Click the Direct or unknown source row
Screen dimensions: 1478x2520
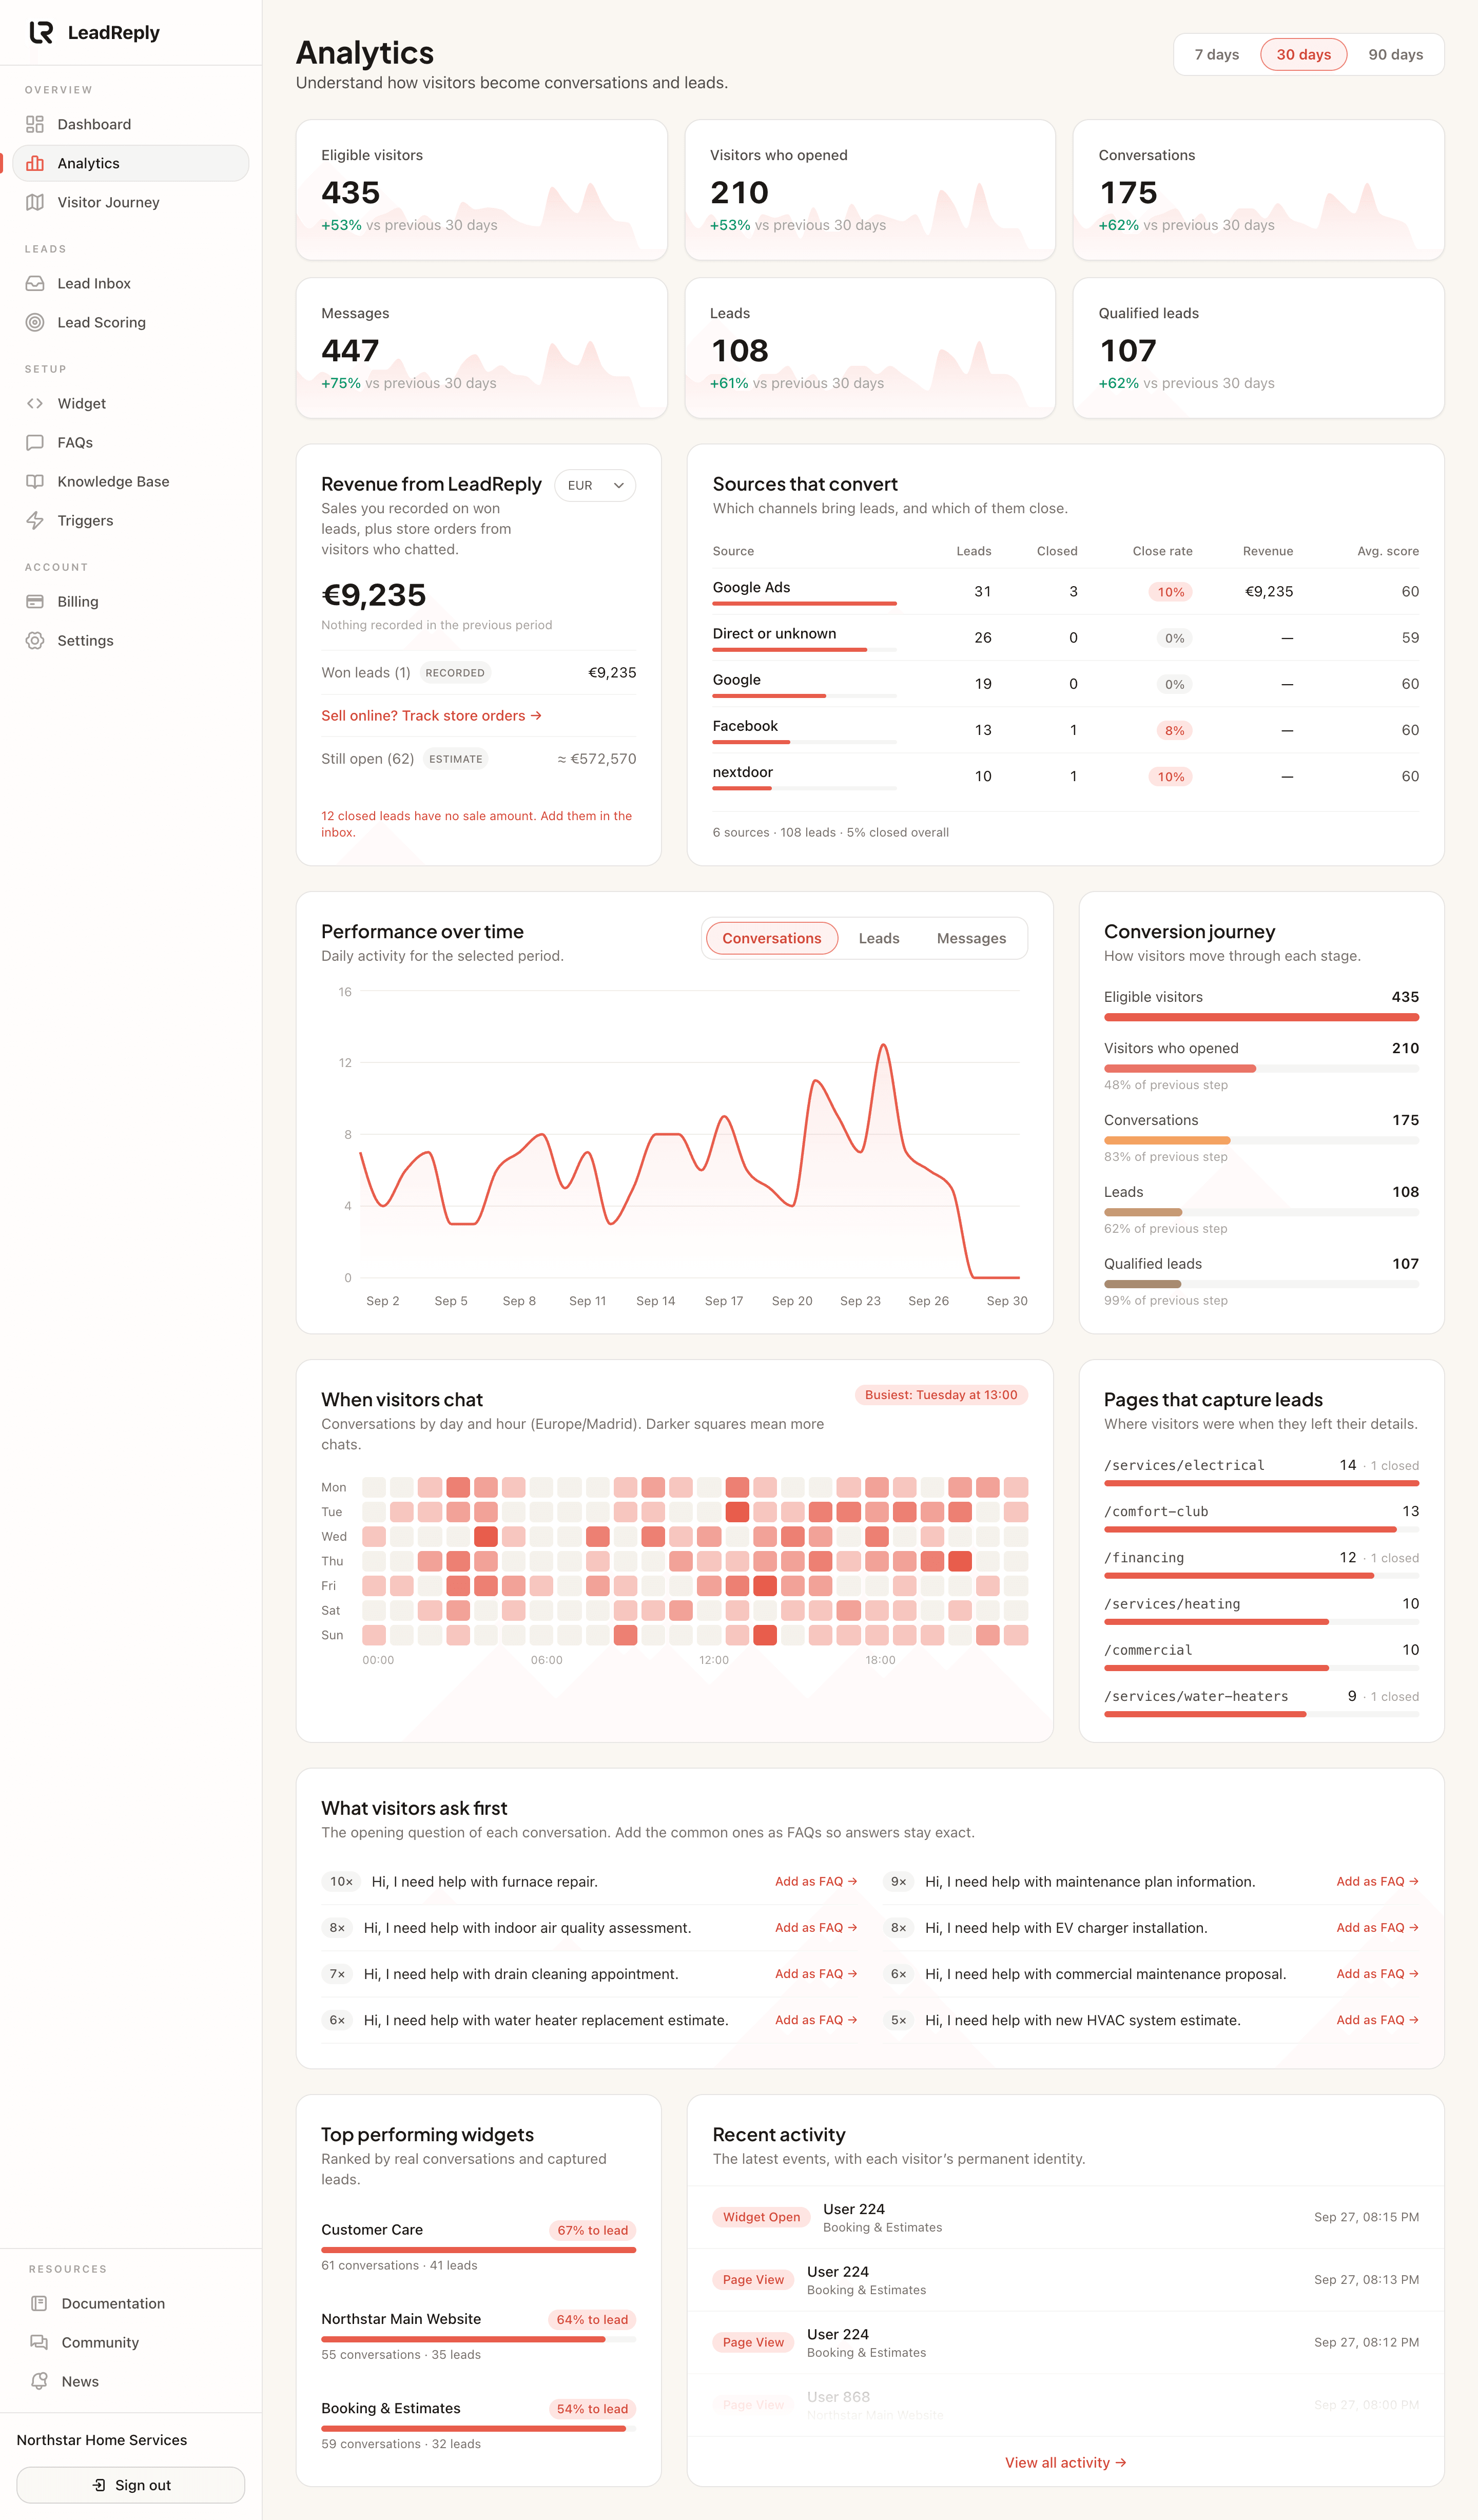click(1065, 637)
